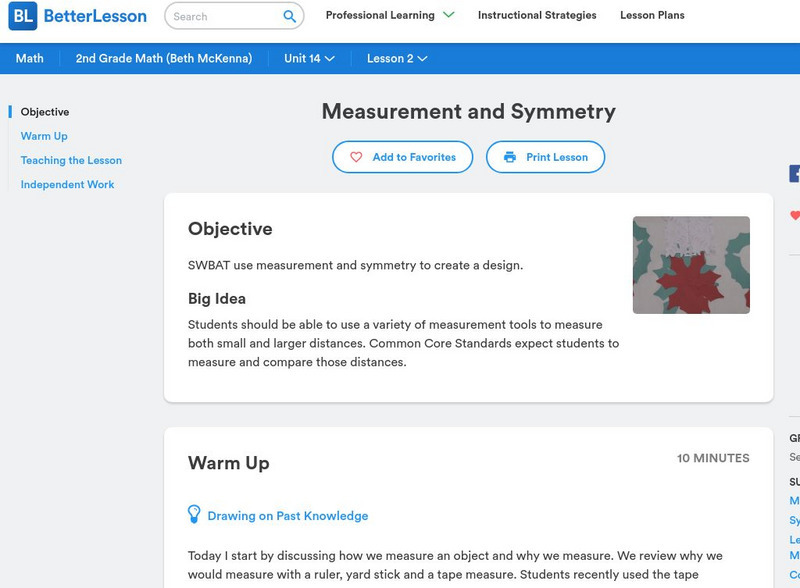Click the Facebook share icon

click(794, 174)
